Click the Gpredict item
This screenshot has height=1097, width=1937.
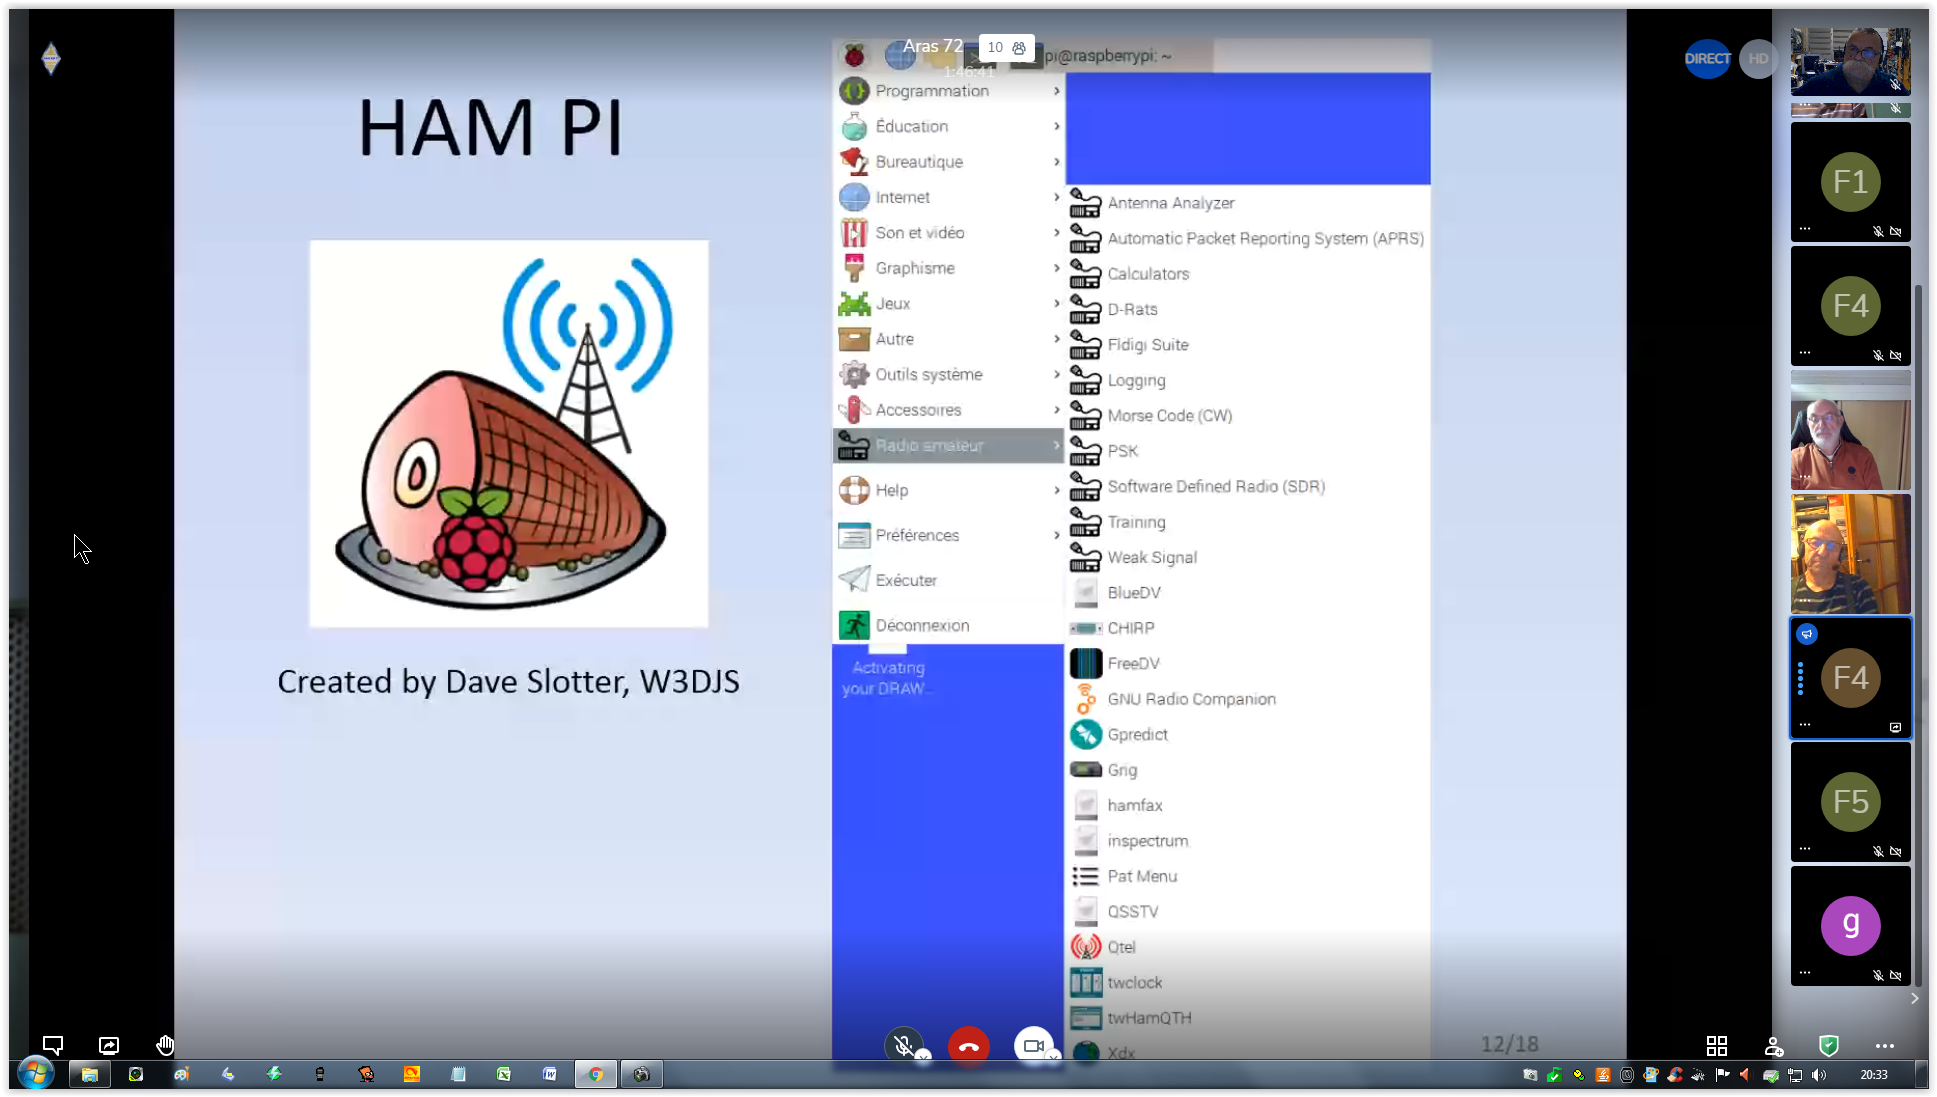pyautogui.click(x=1248, y=735)
